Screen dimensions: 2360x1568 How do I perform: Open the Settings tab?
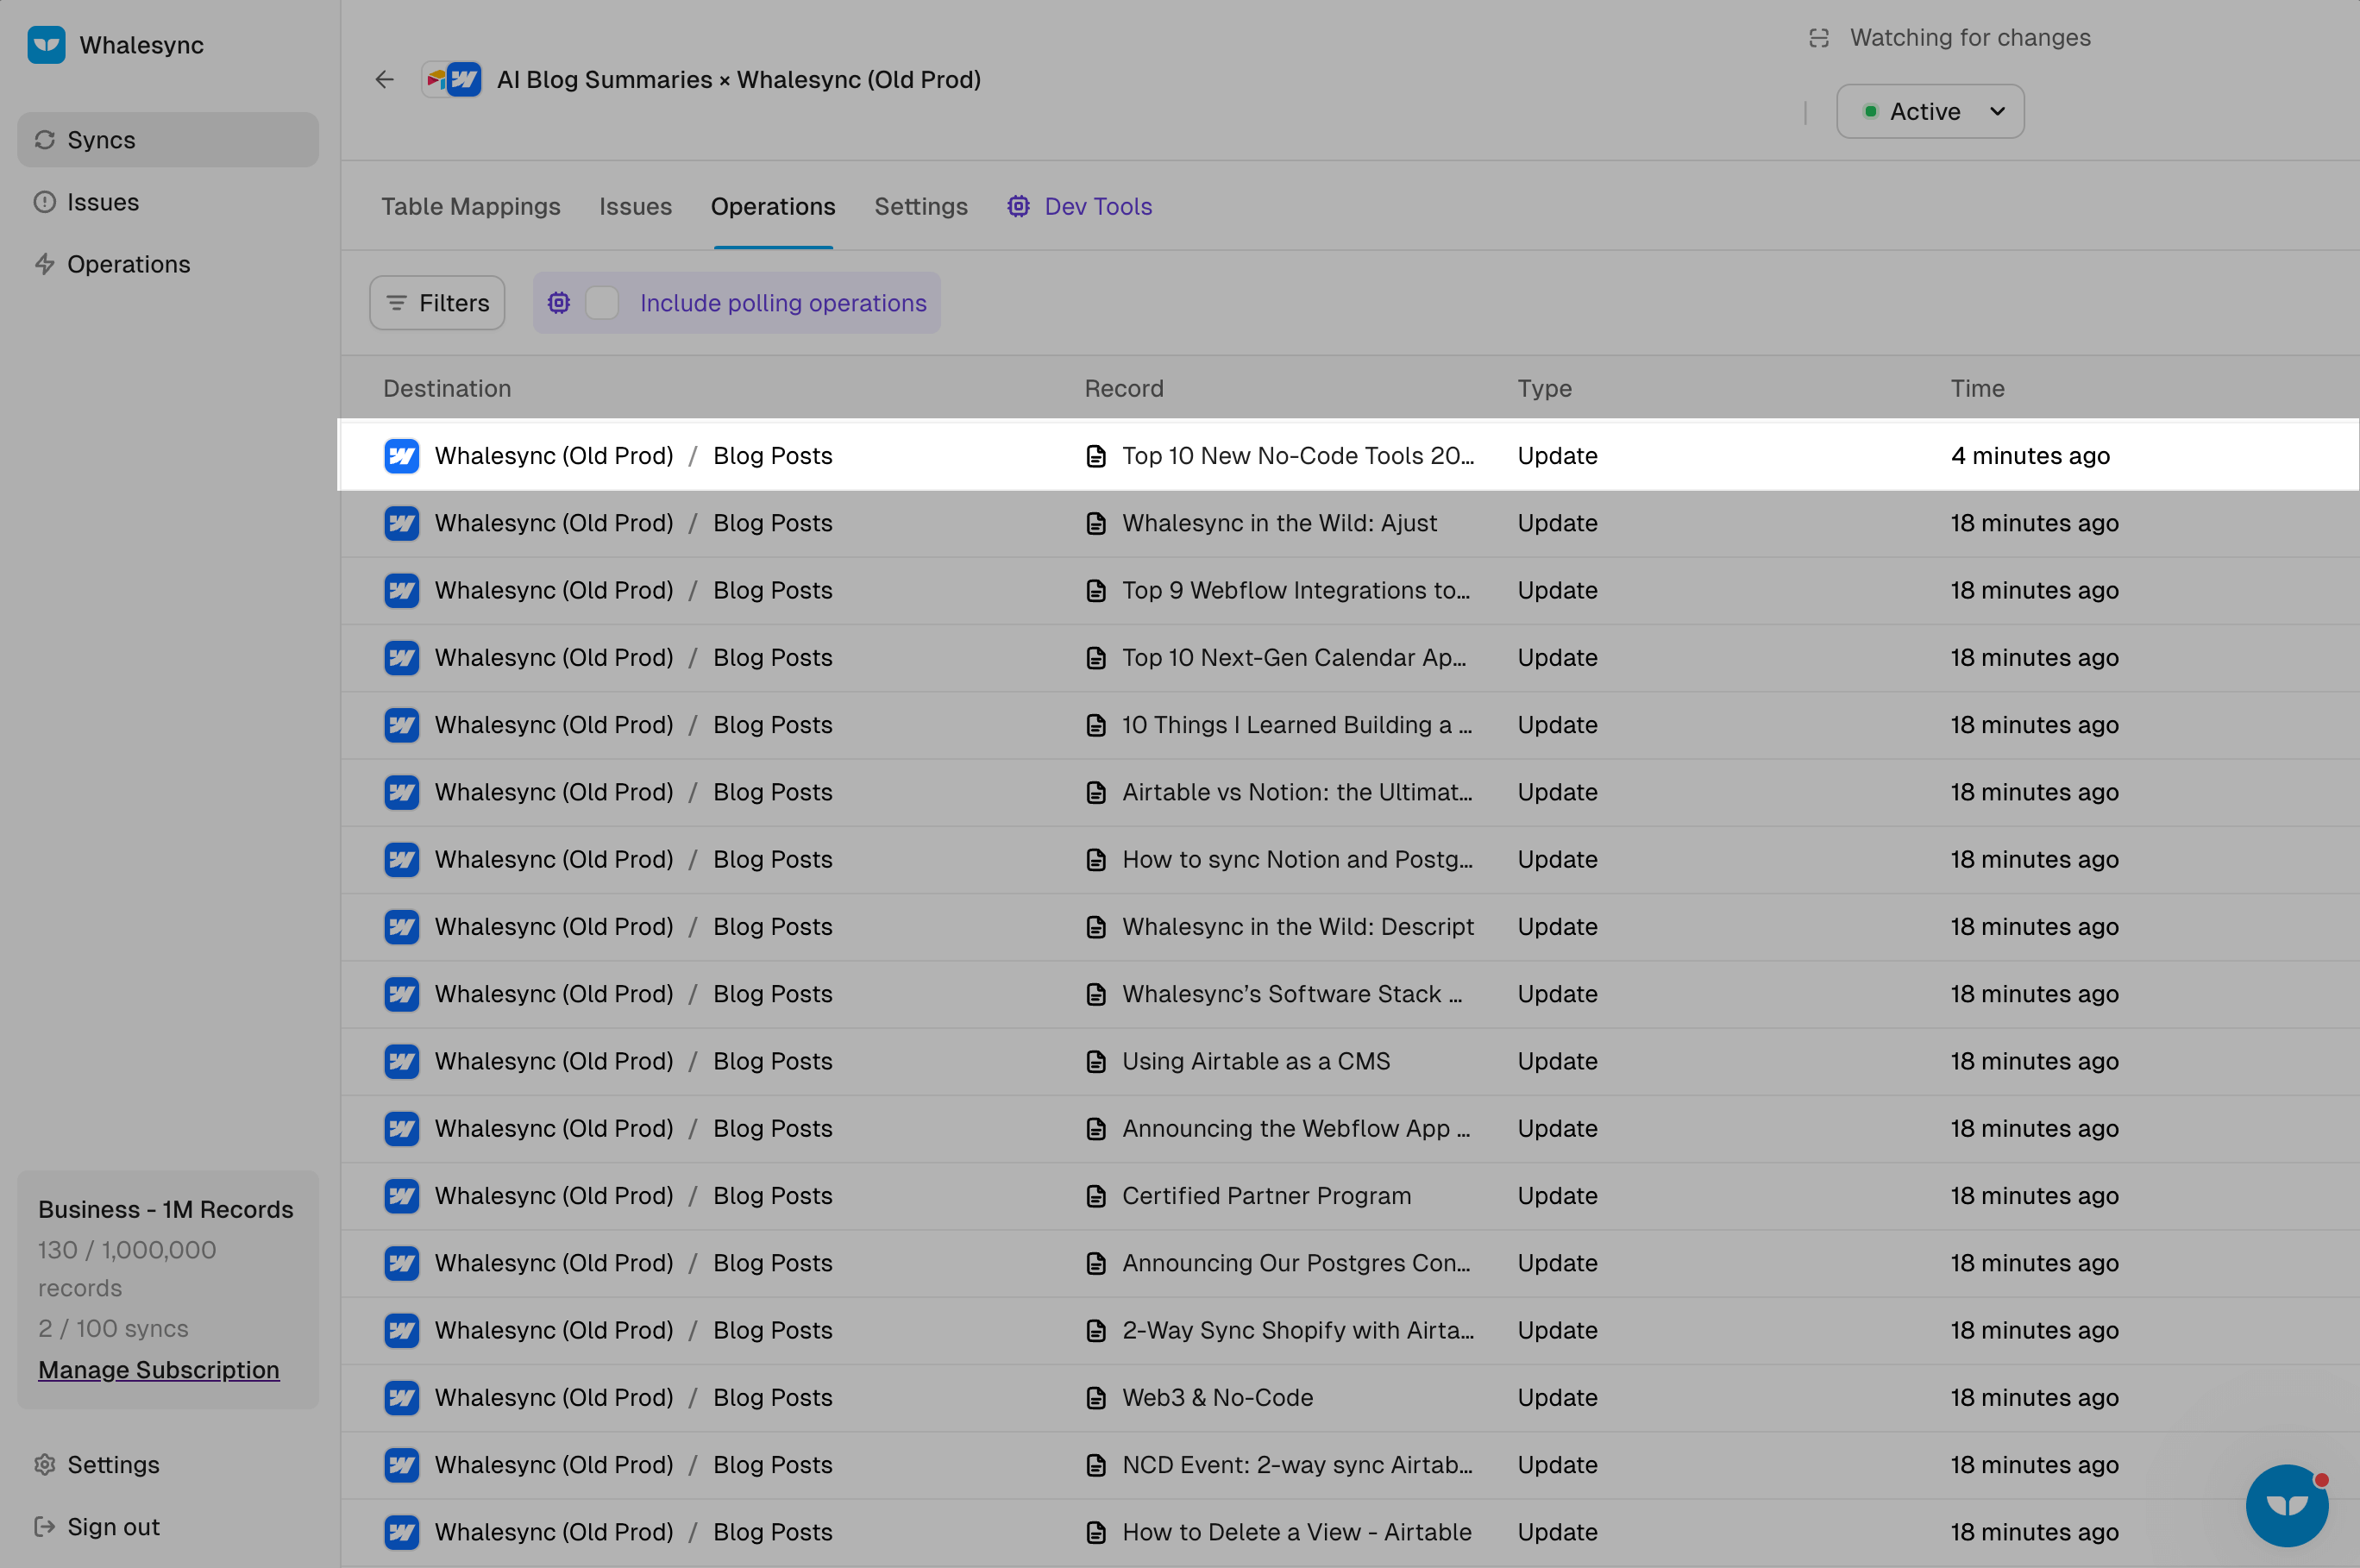pyautogui.click(x=920, y=207)
